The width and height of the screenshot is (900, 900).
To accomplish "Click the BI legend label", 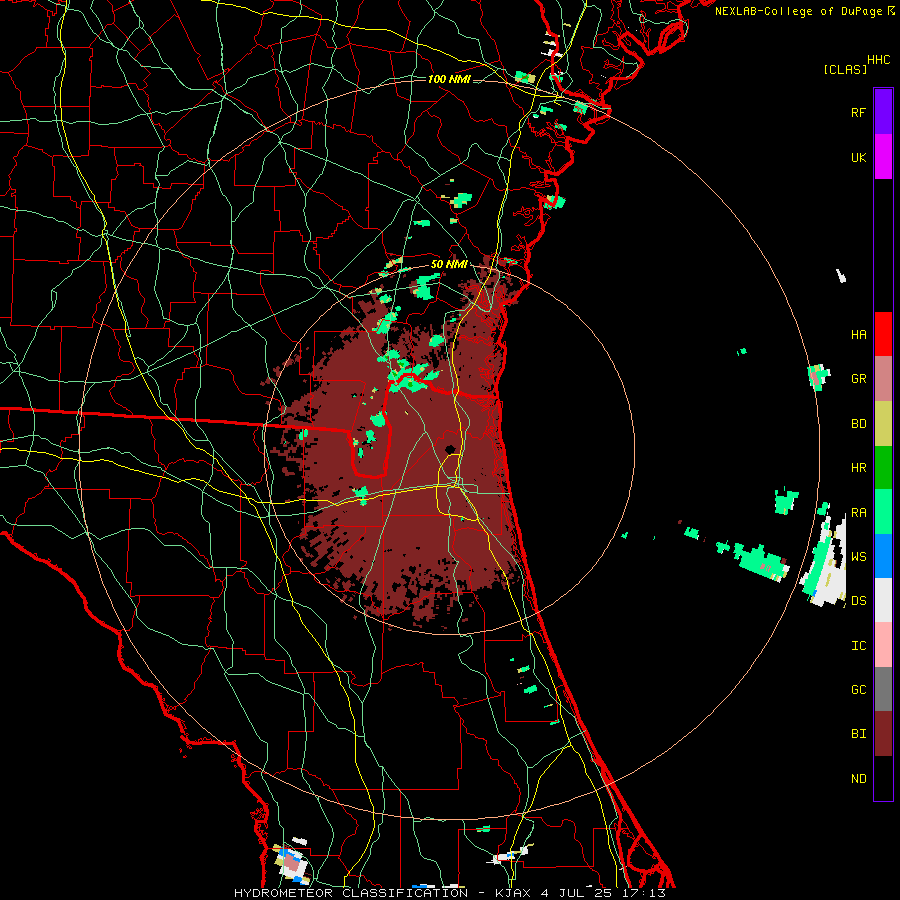I will [x=858, y=734].
